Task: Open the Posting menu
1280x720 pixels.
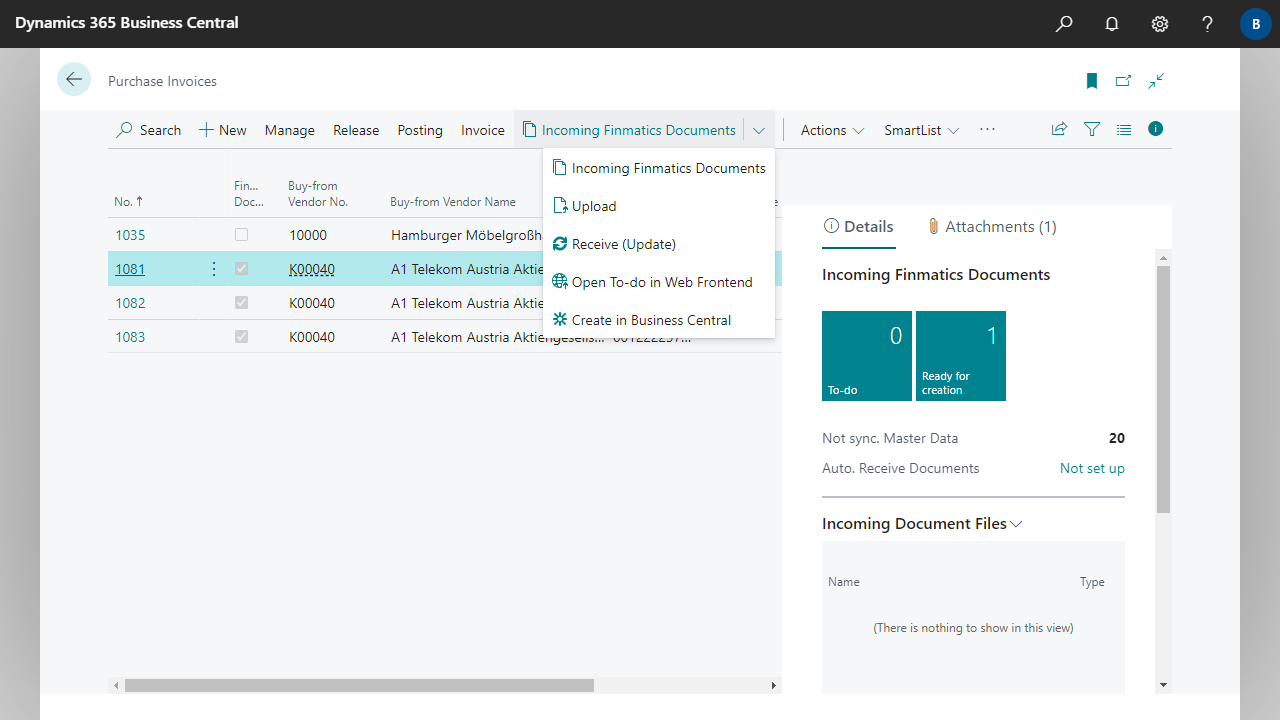Action: (420, 130)
